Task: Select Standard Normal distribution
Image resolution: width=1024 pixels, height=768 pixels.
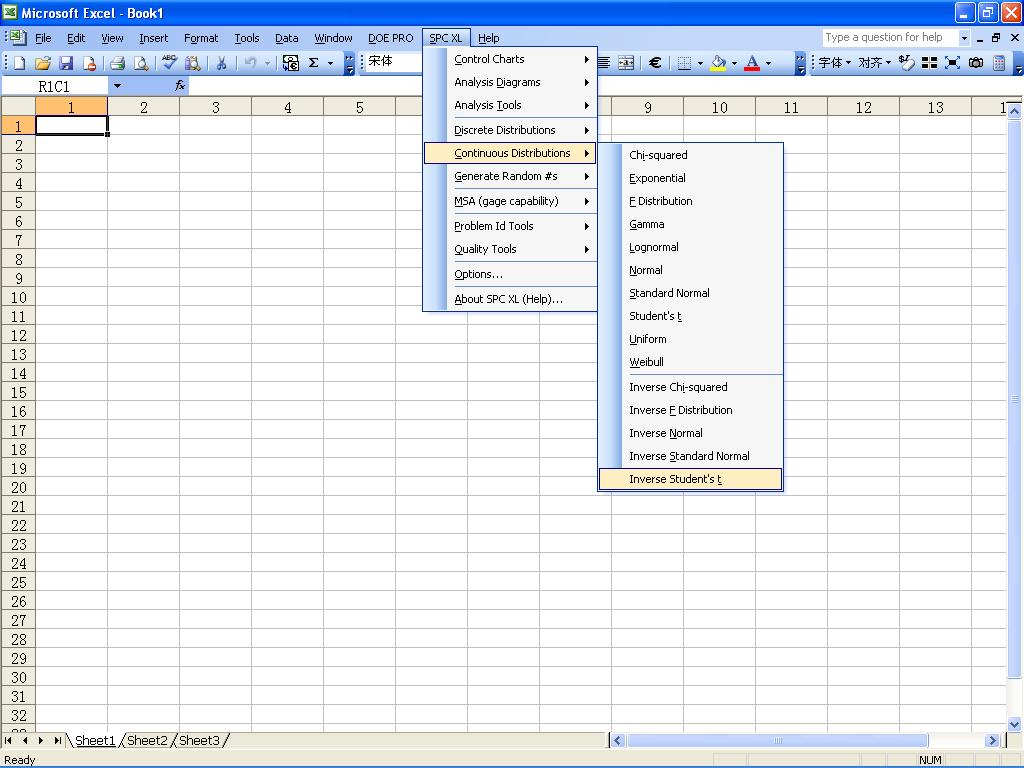Action: coord(690,293)
